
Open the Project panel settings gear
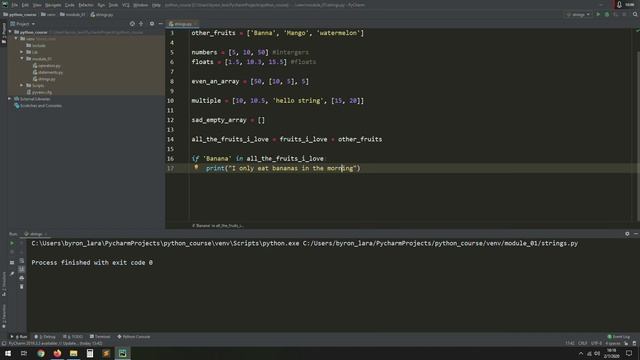[x=152, y=24]
